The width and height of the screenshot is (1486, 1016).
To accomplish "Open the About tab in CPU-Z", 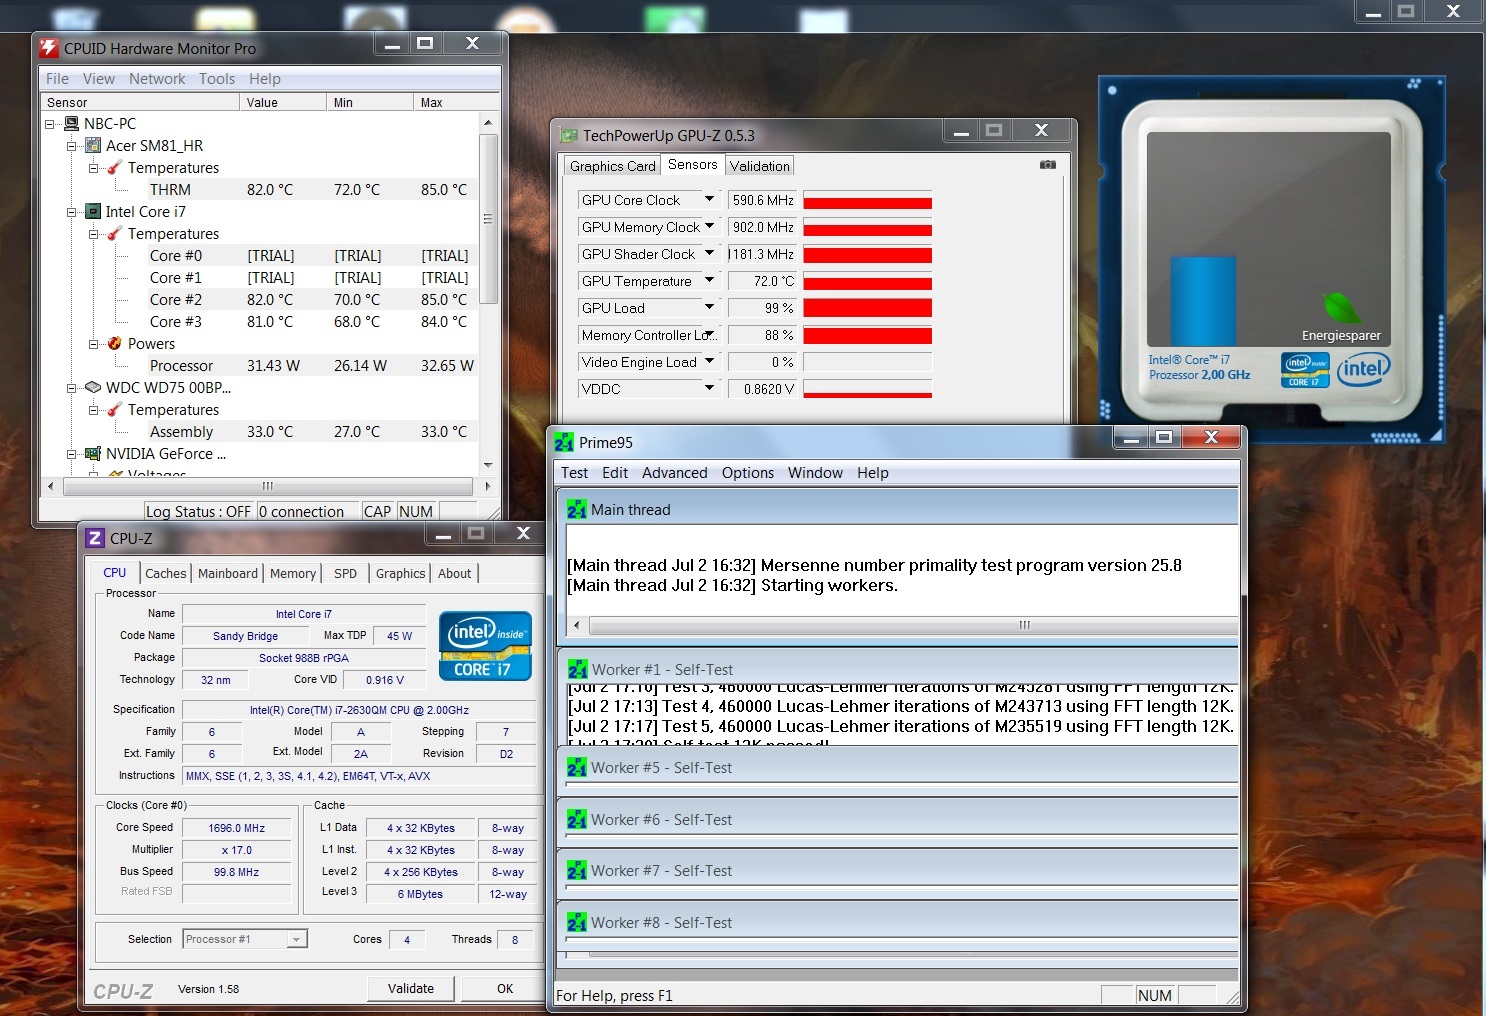I will click(455, 573).
